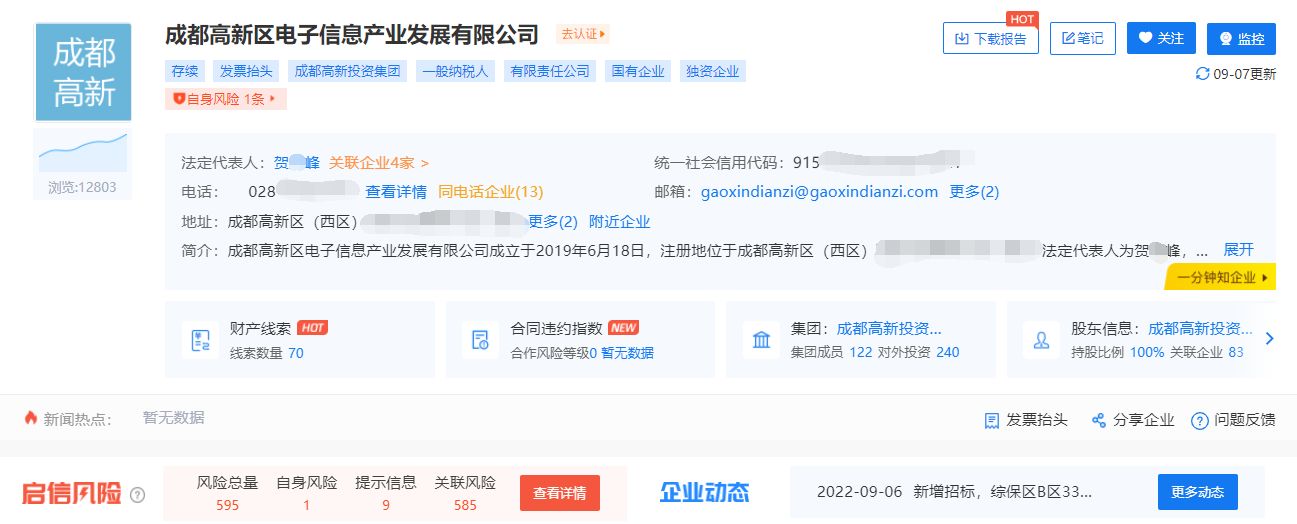Click the 更多动态 blue button
1297x524 pixels.
1198,493
